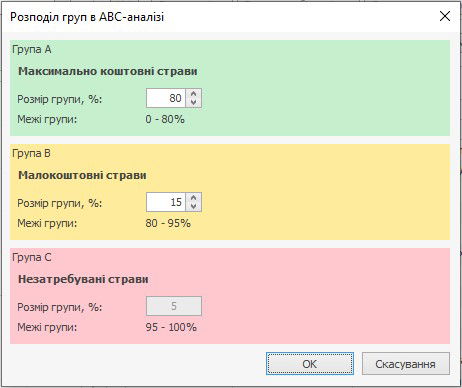Image resolution: width=462 pixels, height=388 pixels.
Task: Click the 0 - 80% group bounds text
Action: tap(165, 119)
